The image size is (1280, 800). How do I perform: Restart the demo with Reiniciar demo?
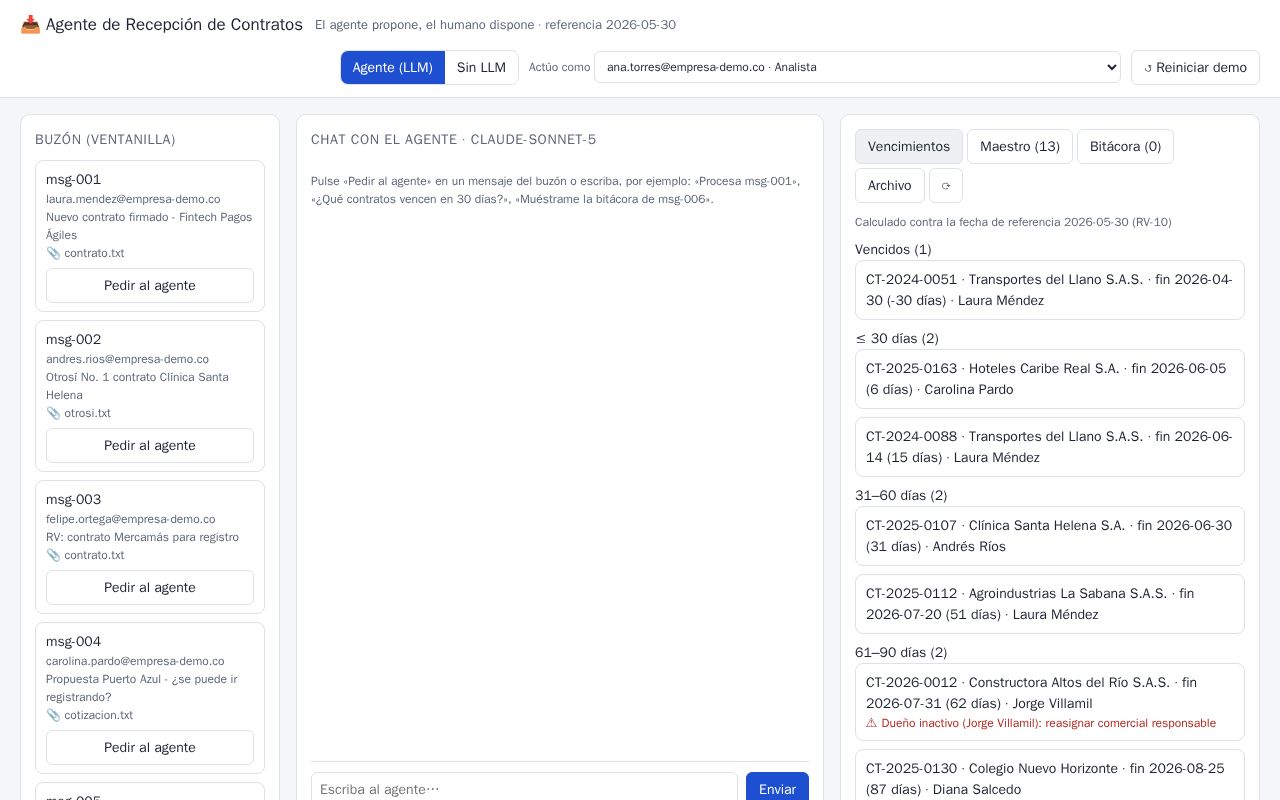1195,68
